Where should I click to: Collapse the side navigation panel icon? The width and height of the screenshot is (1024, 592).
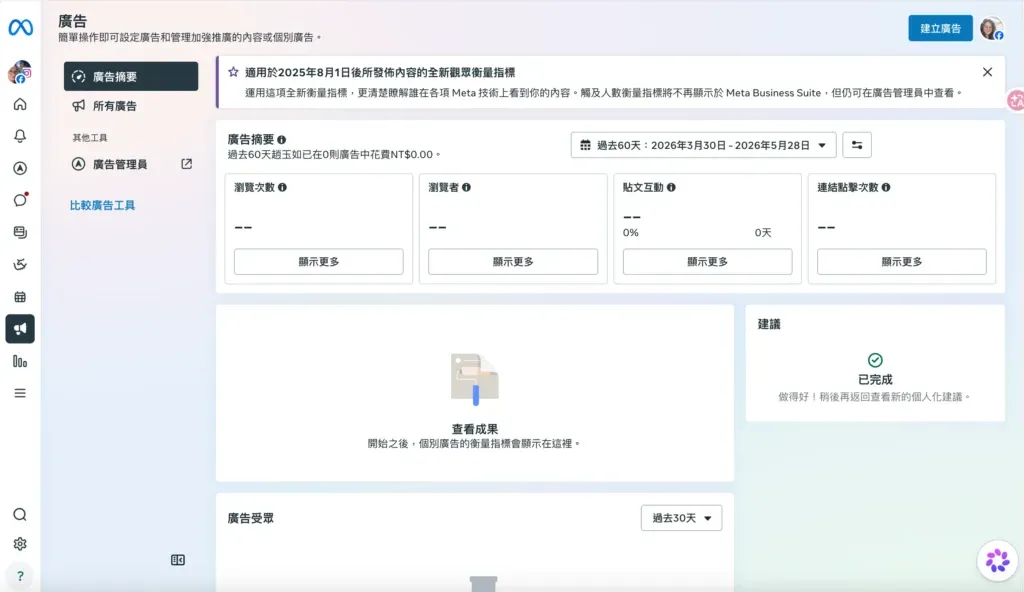click(178, 560)
